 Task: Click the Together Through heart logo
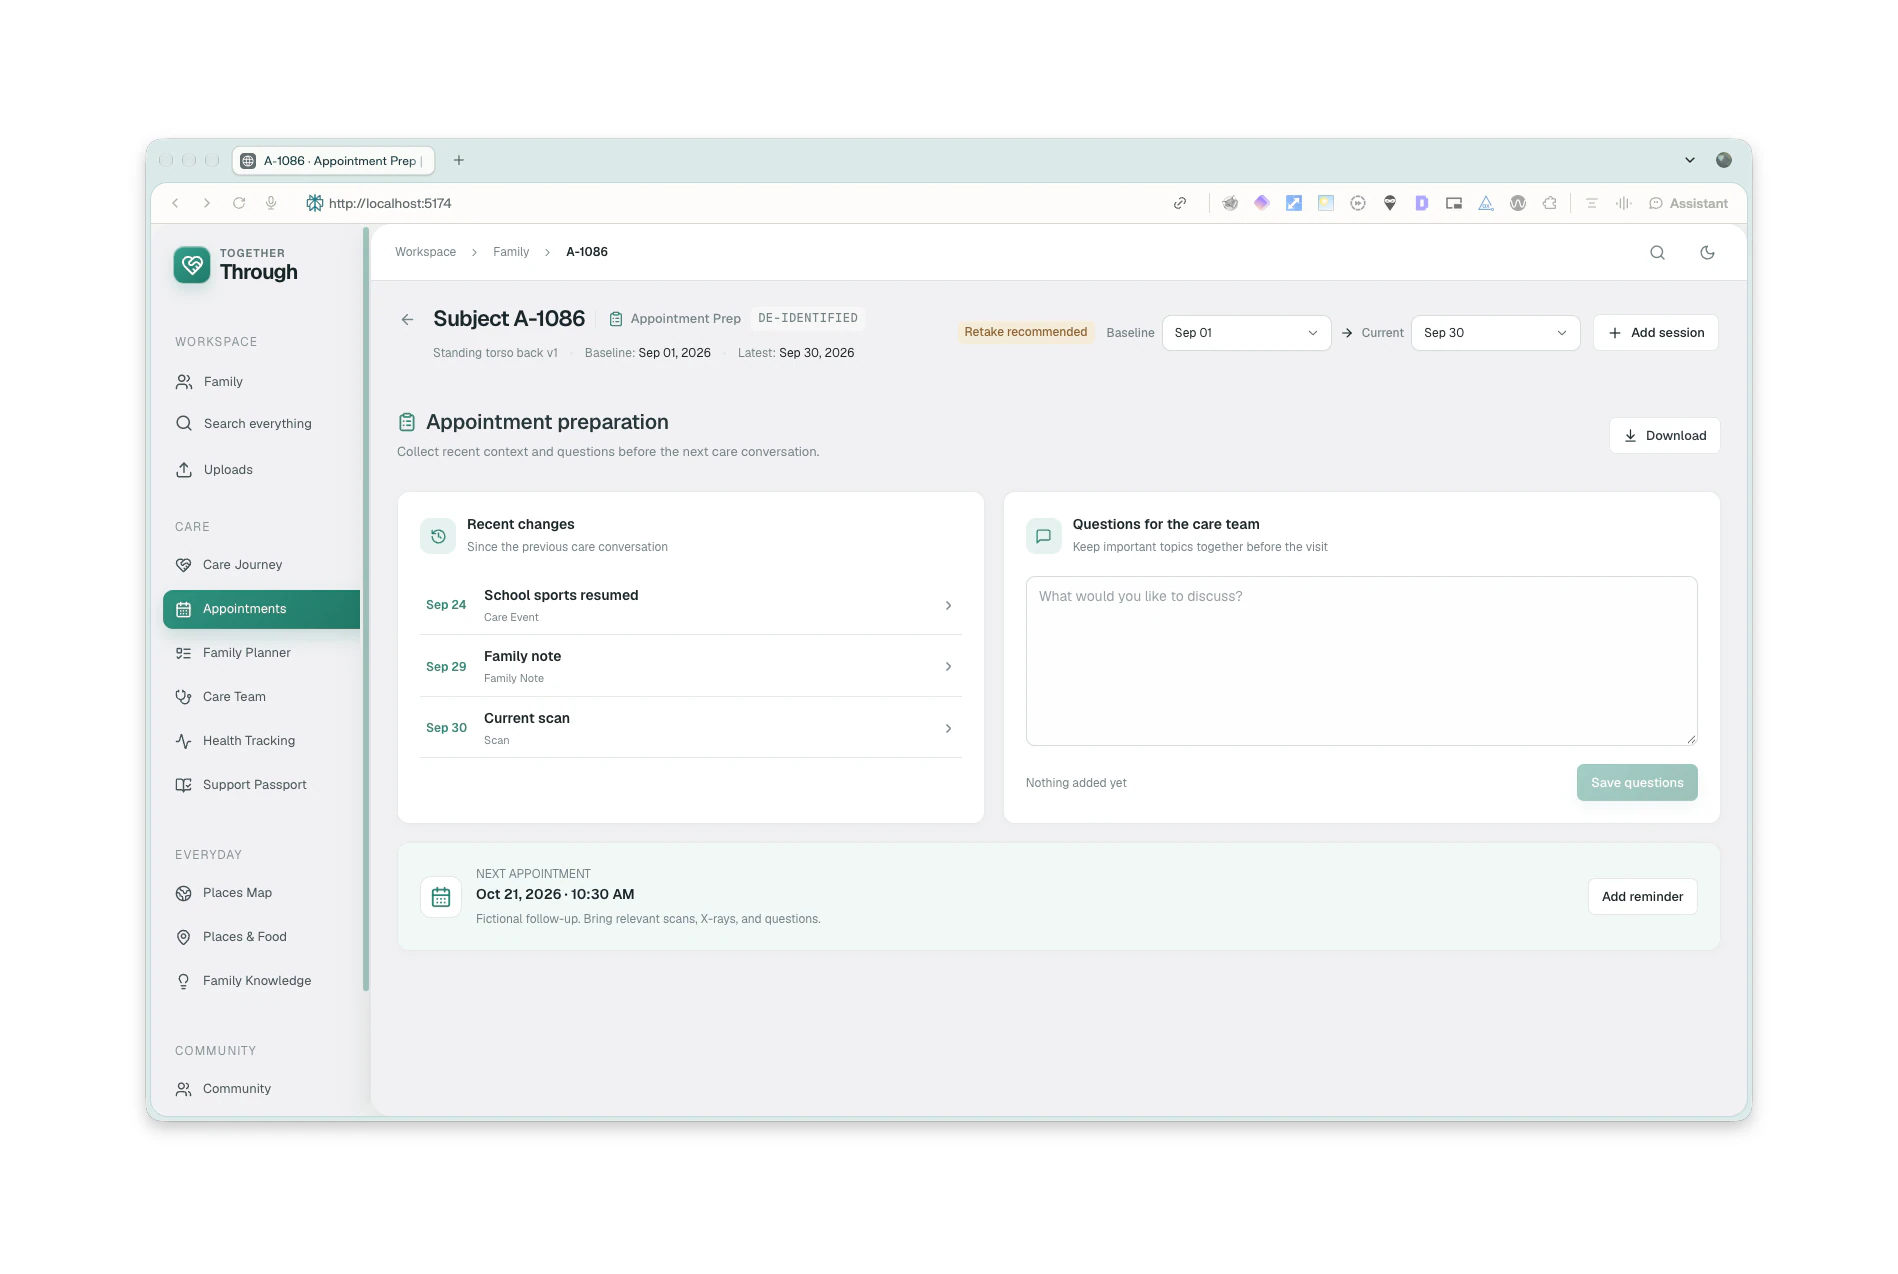tap(192, 265)
